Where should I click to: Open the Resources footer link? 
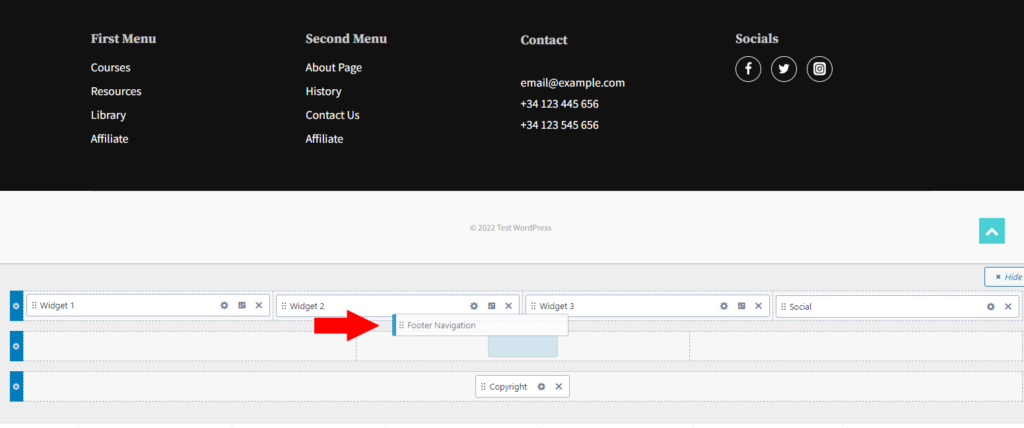[116, 91]
